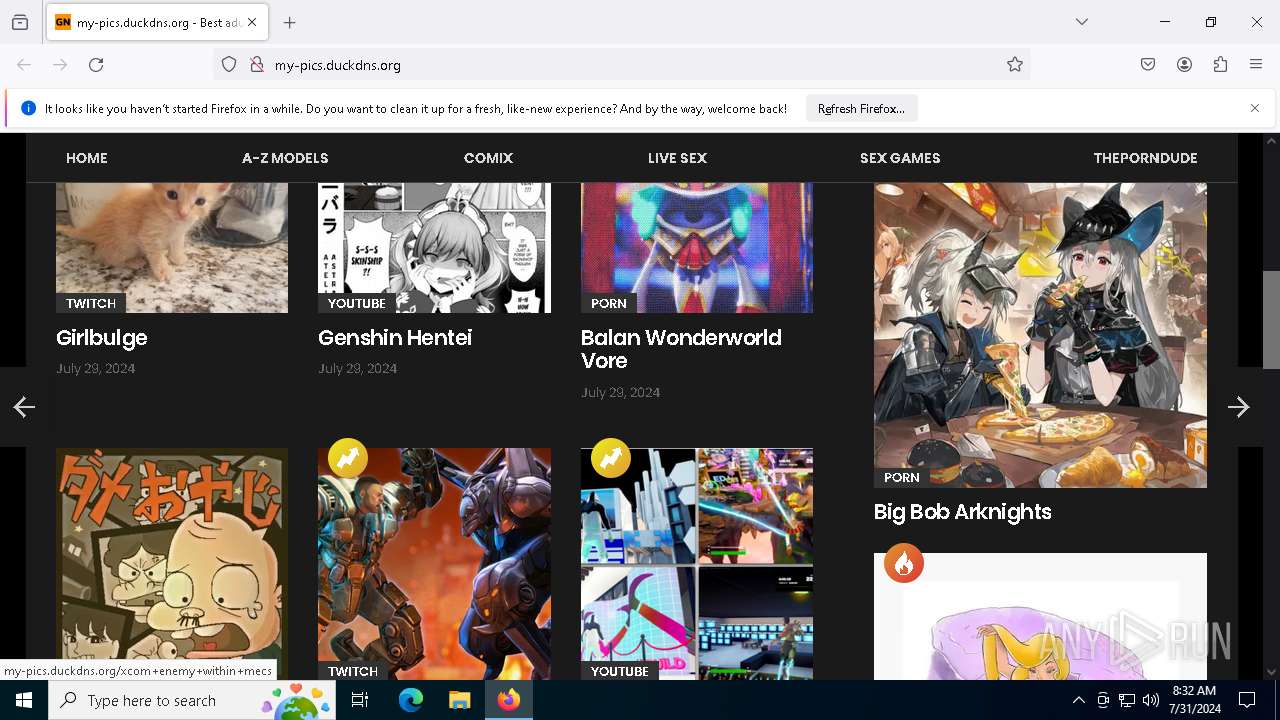Click the page vertical scrollbar thumb
The width and height of the screenshot is (1280, 720).
click(x=1271, y=320)
